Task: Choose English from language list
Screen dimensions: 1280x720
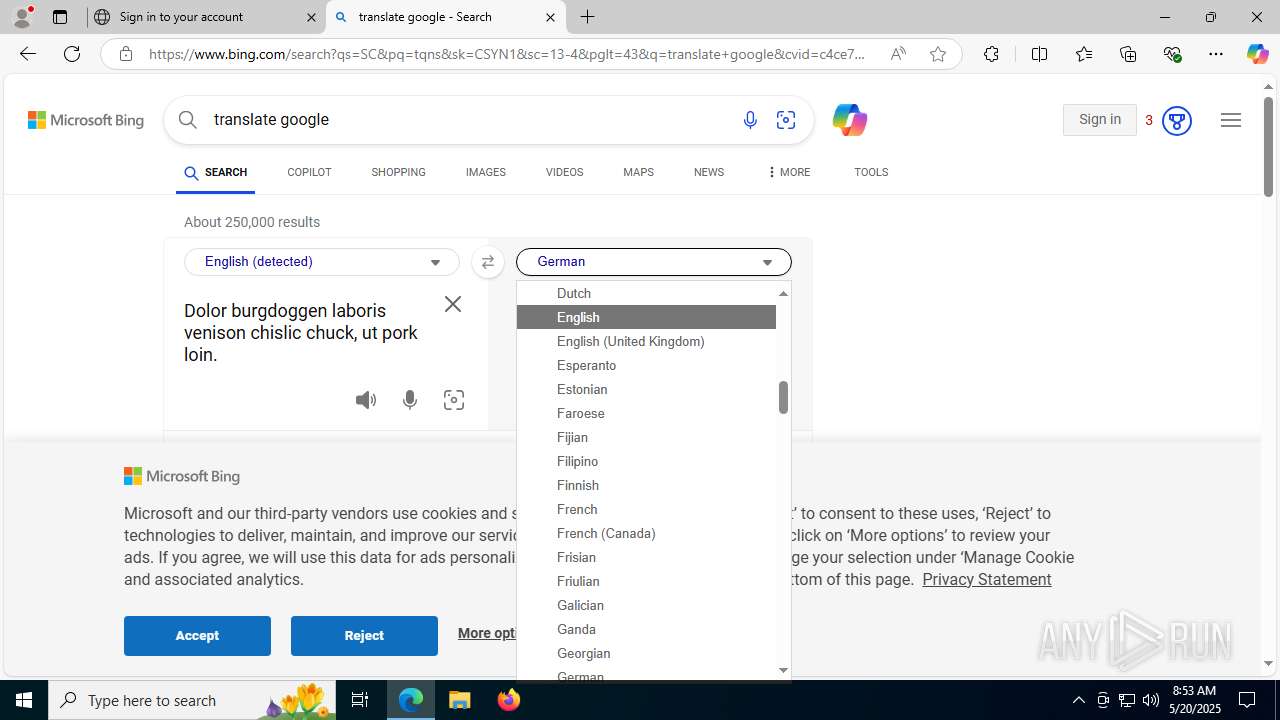Action: [646, 317]
